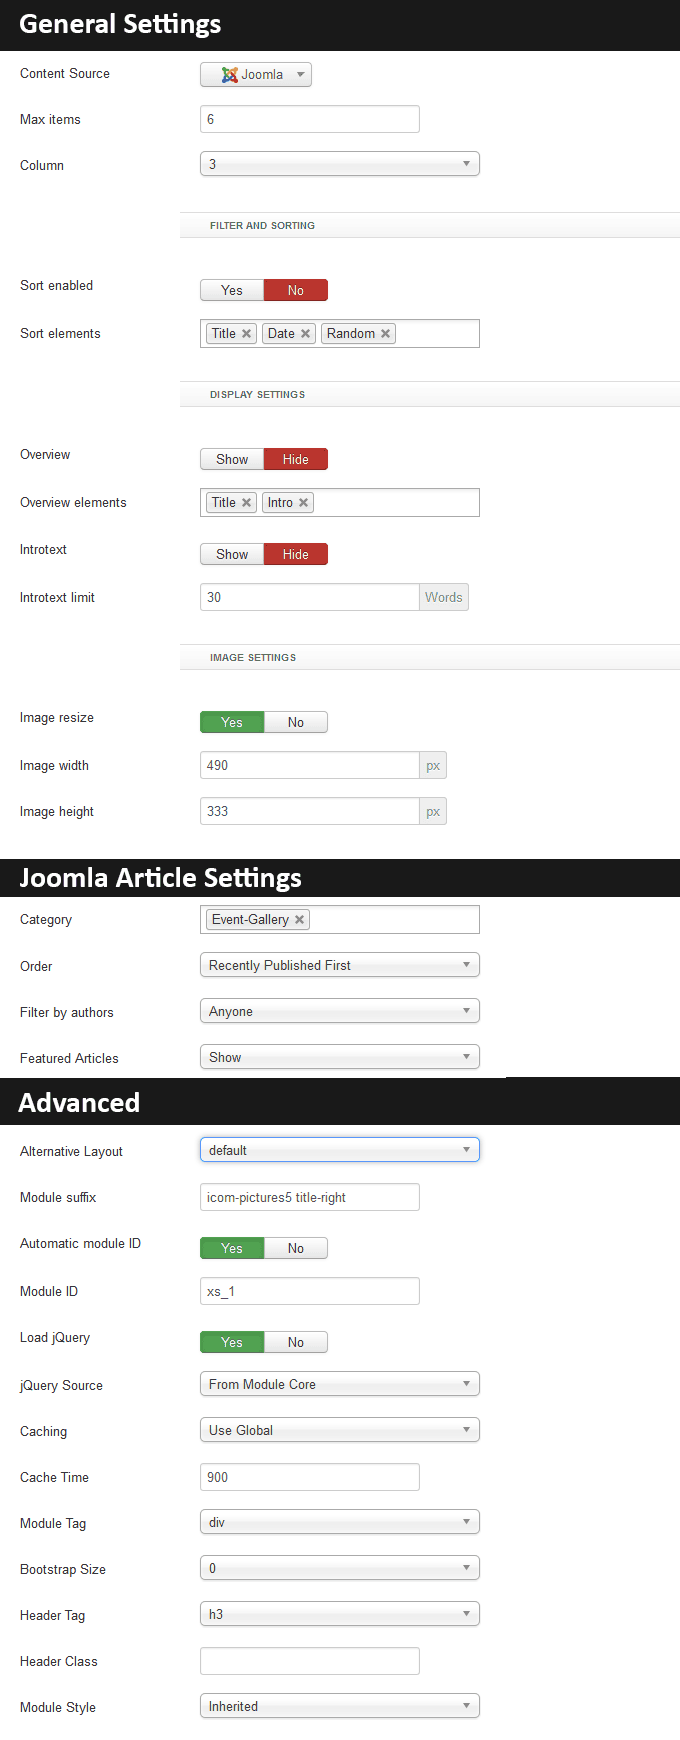The image size is (680, 1740).
Task: Set Introtext to Show
Action: (232, 555)
